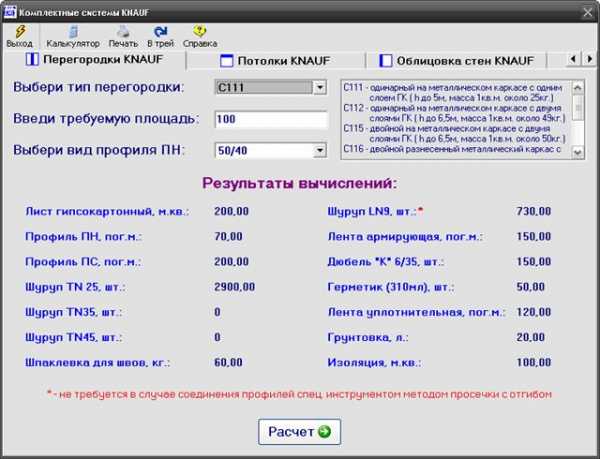The width and height of the screenshot is (600, 459).
Task: Open partition type dropdown C111
Action: point(320,87)
